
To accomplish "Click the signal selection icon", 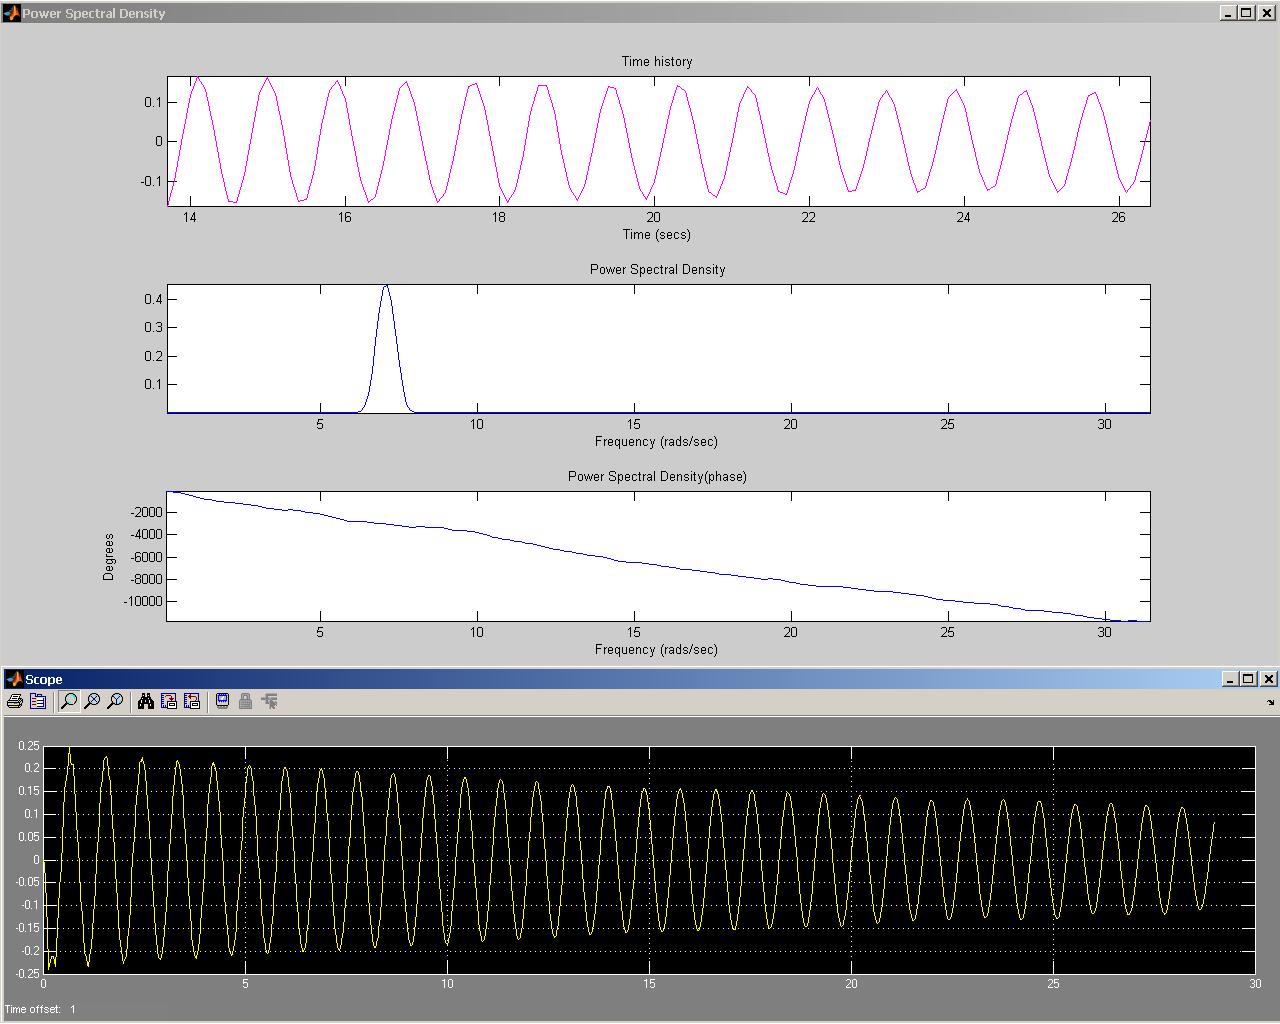I will (269, 702).
